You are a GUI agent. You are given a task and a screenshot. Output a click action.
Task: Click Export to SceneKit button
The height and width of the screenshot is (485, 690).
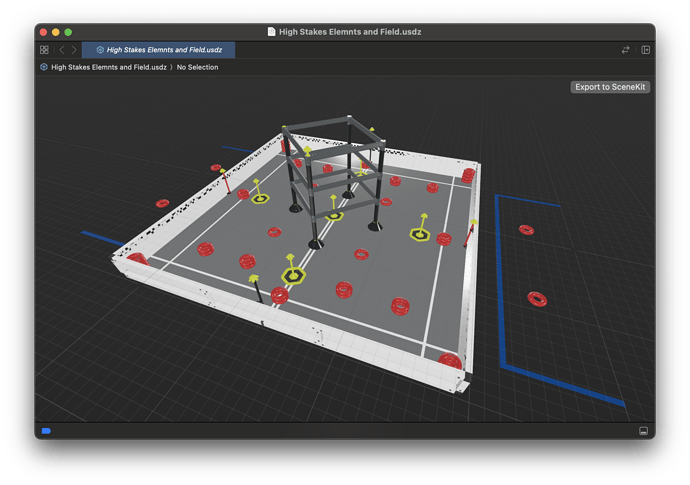(x=611, y=87)
